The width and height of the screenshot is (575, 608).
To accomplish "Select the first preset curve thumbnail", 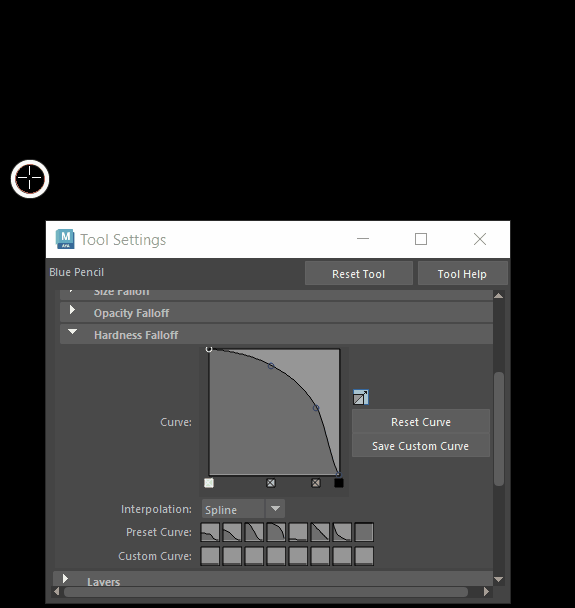I will (x=210, y=532).
